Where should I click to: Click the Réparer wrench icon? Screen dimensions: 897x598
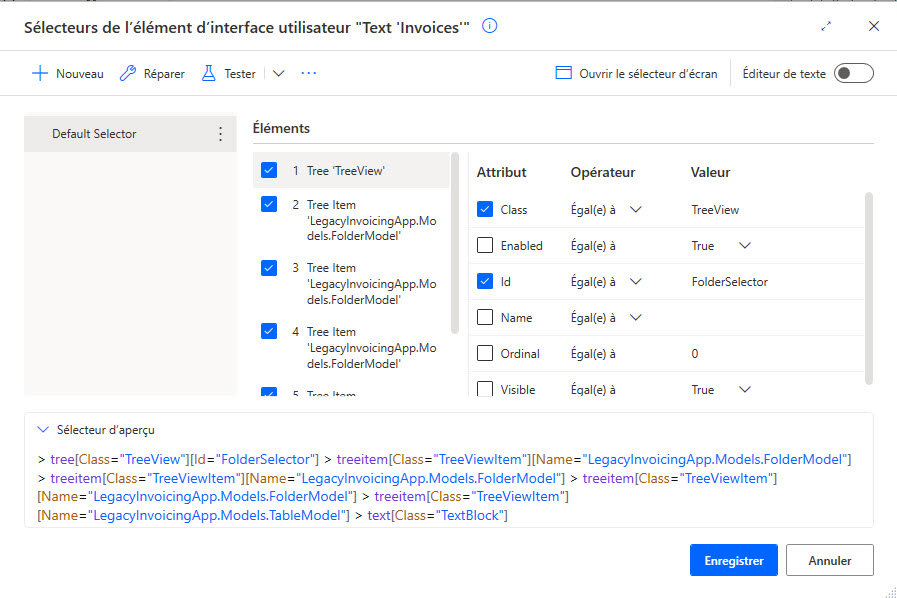(127, 73)
